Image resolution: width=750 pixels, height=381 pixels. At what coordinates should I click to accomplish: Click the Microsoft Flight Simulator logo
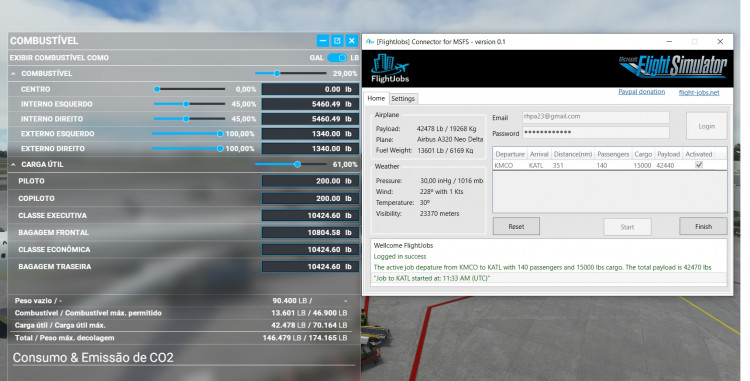(x=673, y=66)
